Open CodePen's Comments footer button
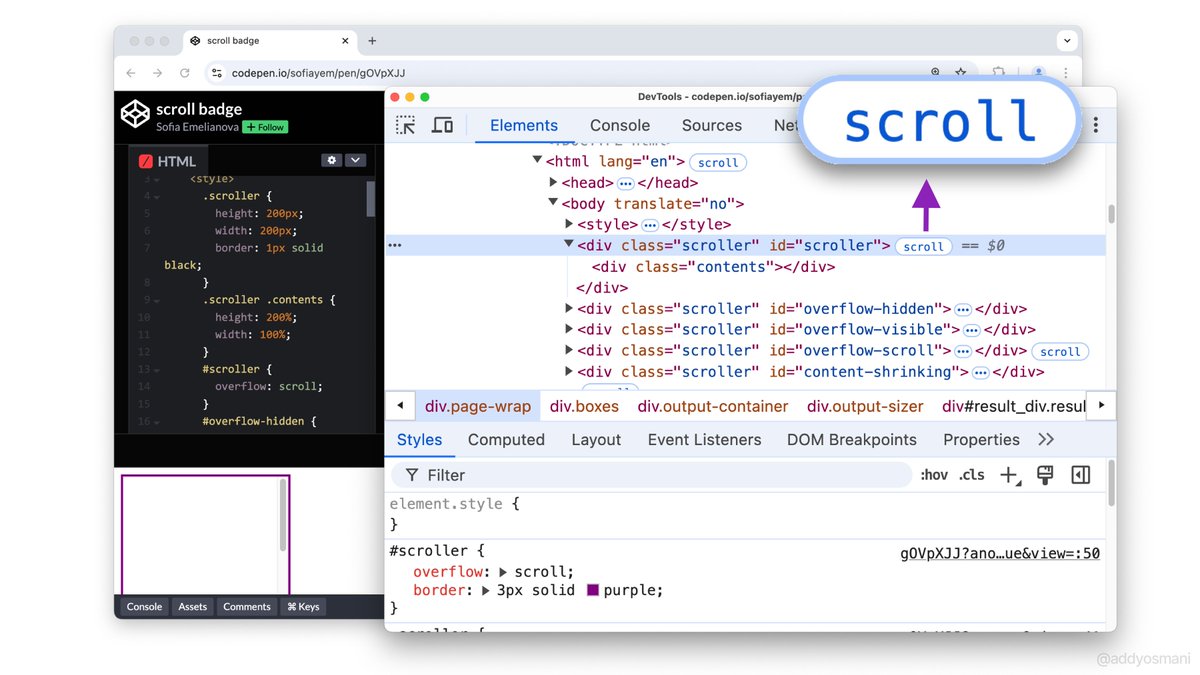 coord(247,607)
